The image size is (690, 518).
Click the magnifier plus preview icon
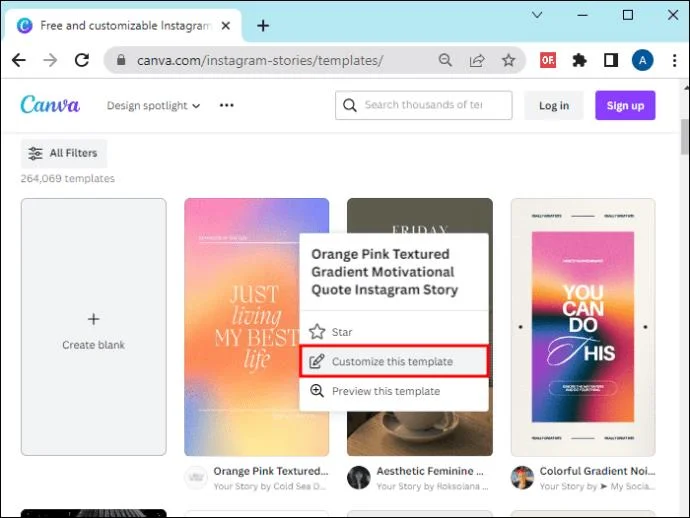pos(317,391)
